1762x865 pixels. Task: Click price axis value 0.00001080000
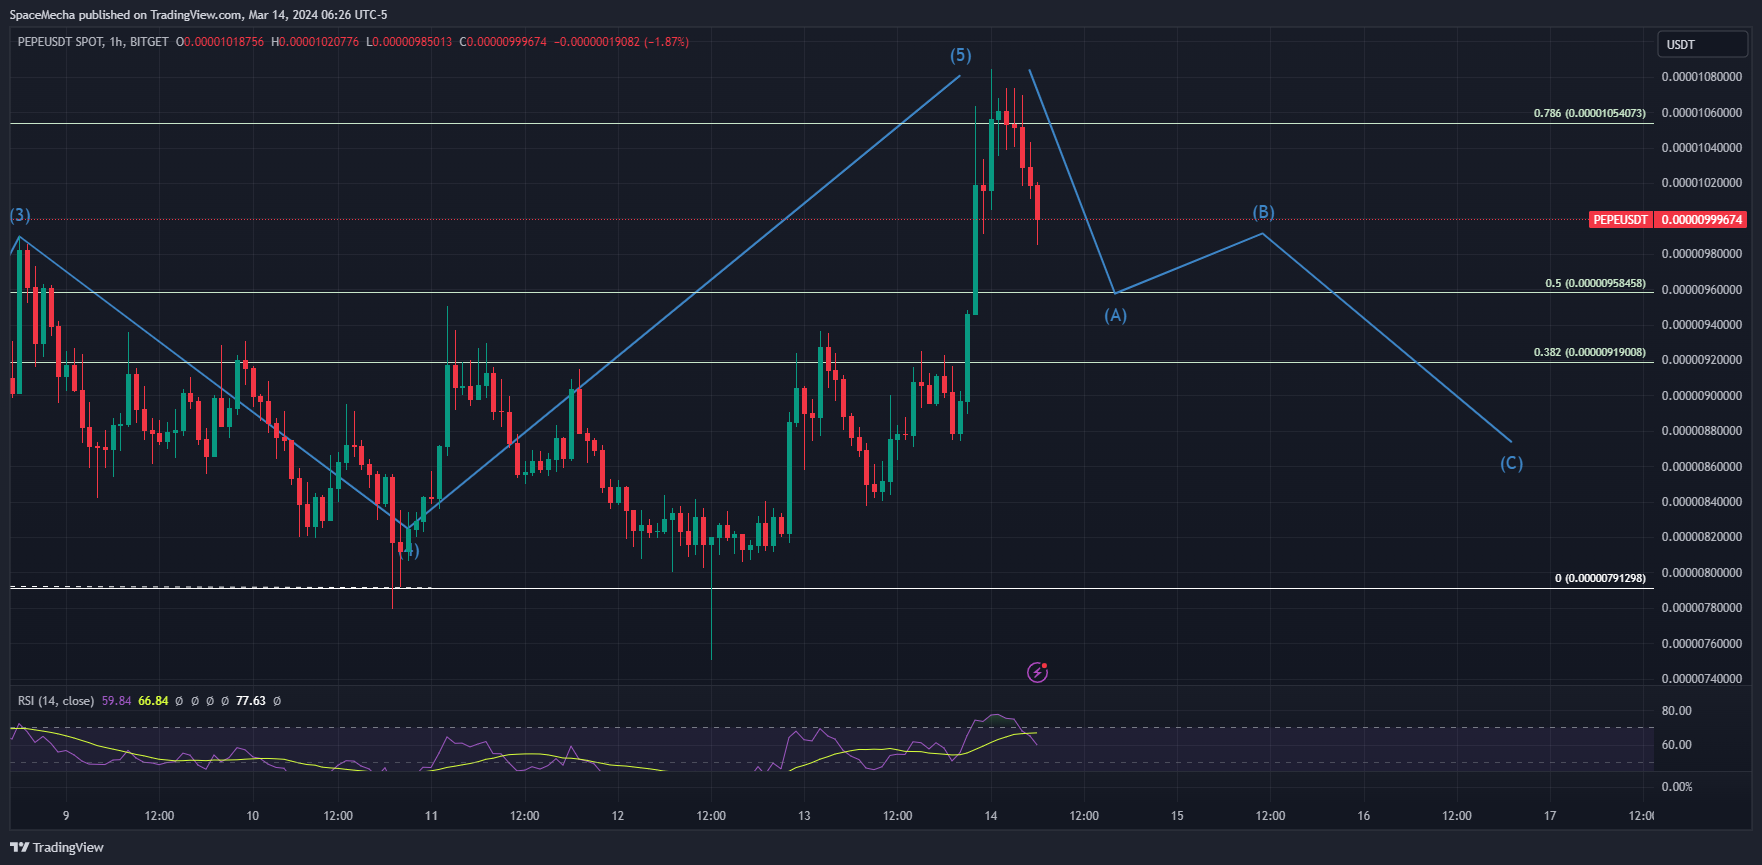point(1702,77)
